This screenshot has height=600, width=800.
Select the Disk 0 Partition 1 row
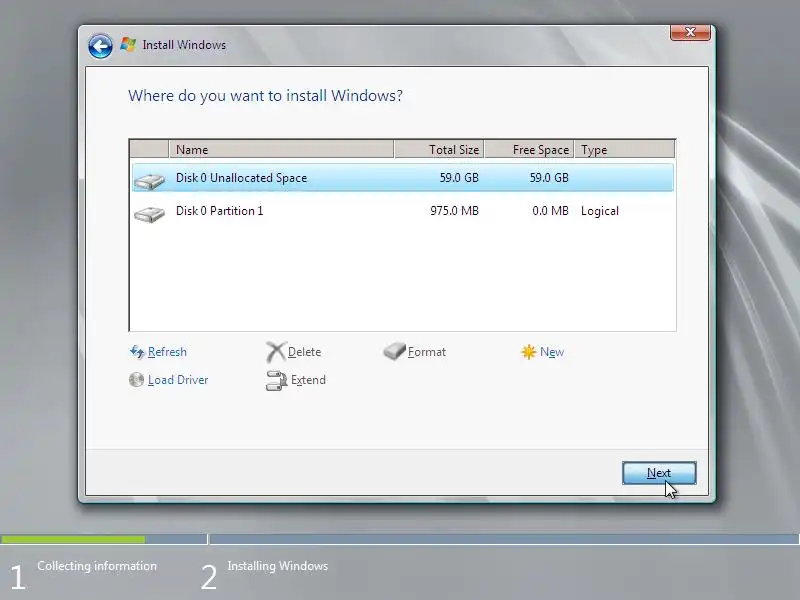403,211
